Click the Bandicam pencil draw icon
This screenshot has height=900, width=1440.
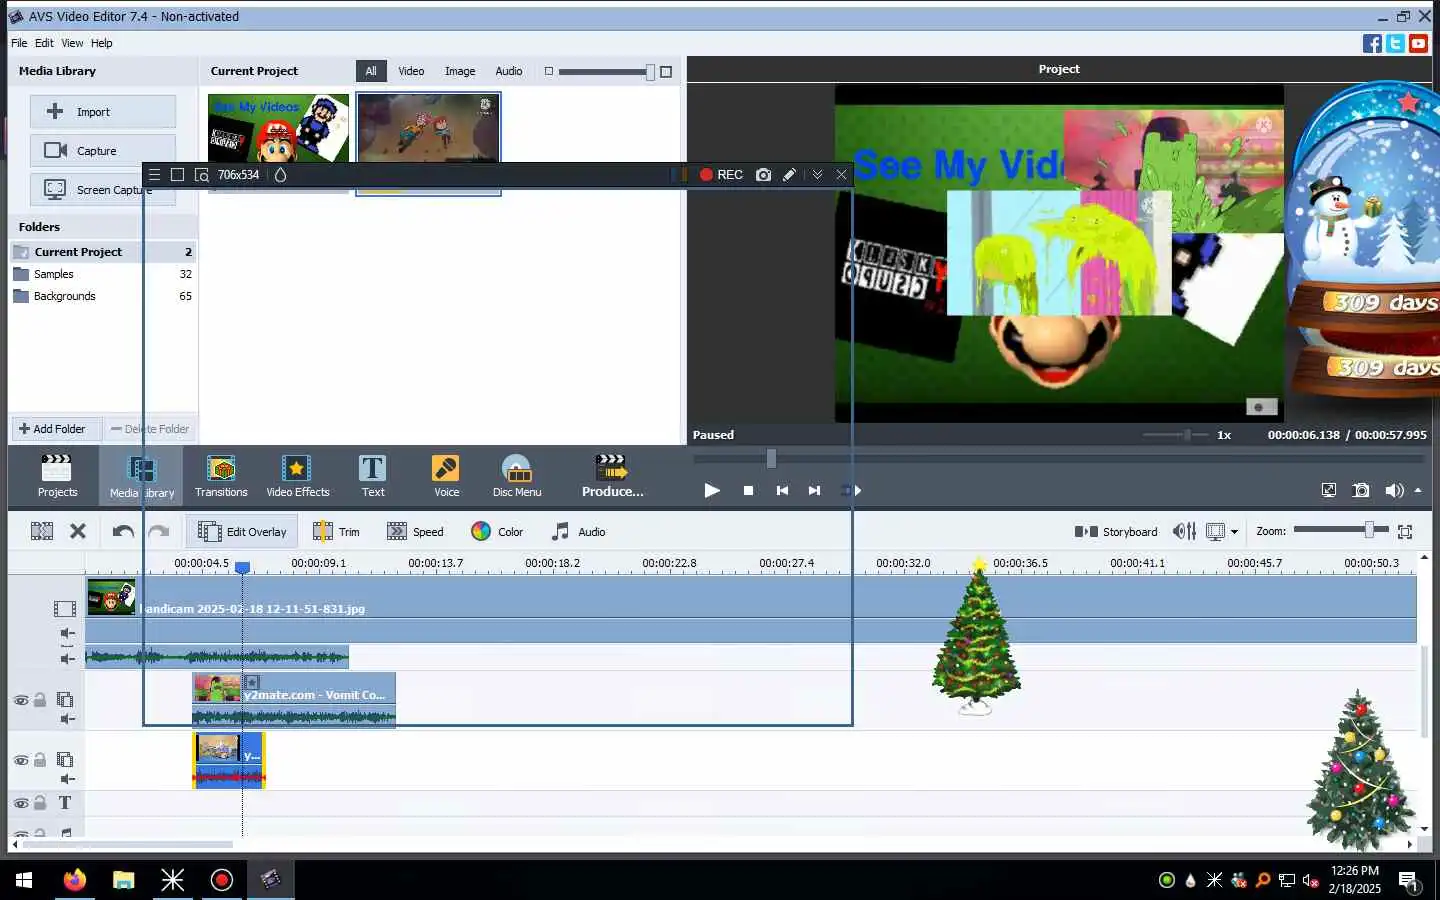coord(789,174)
